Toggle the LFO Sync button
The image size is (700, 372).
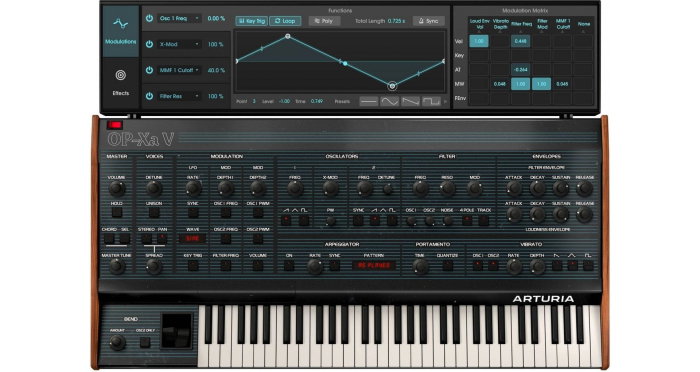pos(193,213)
